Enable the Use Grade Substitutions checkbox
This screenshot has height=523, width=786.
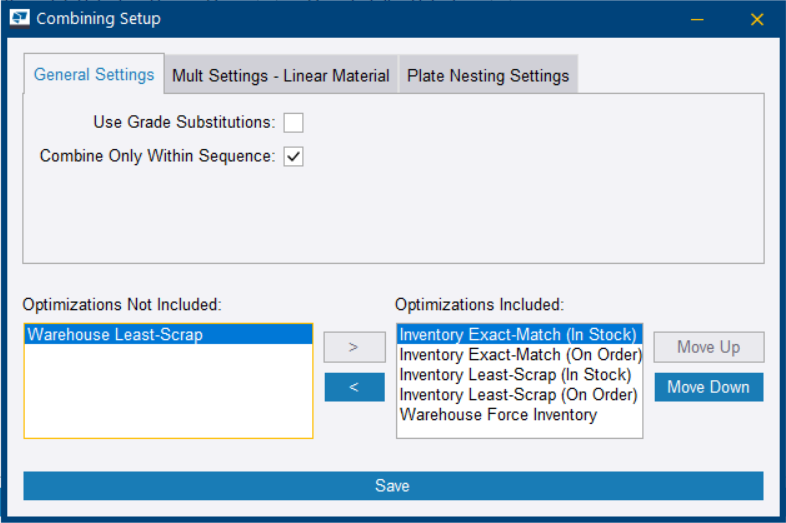coord(293,123)
